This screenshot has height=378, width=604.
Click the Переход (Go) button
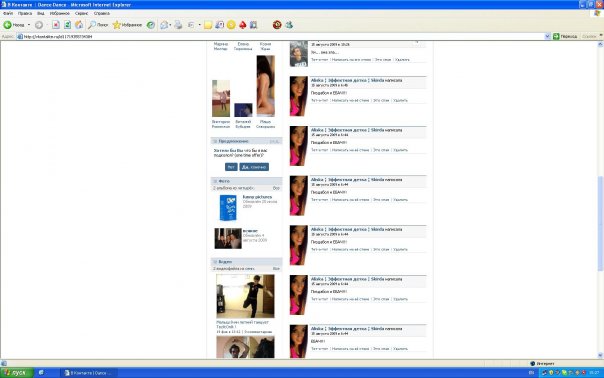pos(565,37)
